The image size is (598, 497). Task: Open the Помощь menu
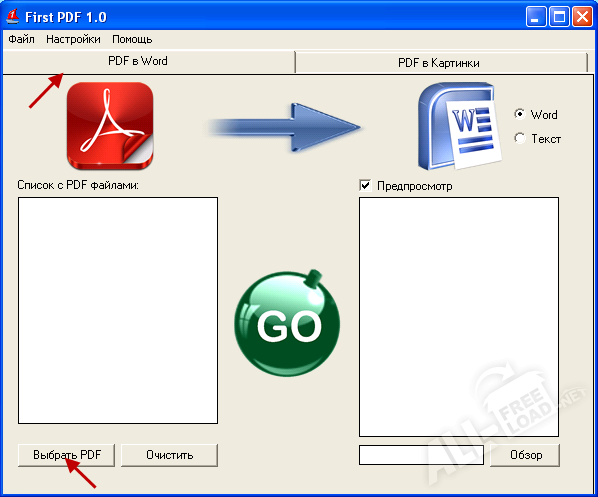coord(132,39)
